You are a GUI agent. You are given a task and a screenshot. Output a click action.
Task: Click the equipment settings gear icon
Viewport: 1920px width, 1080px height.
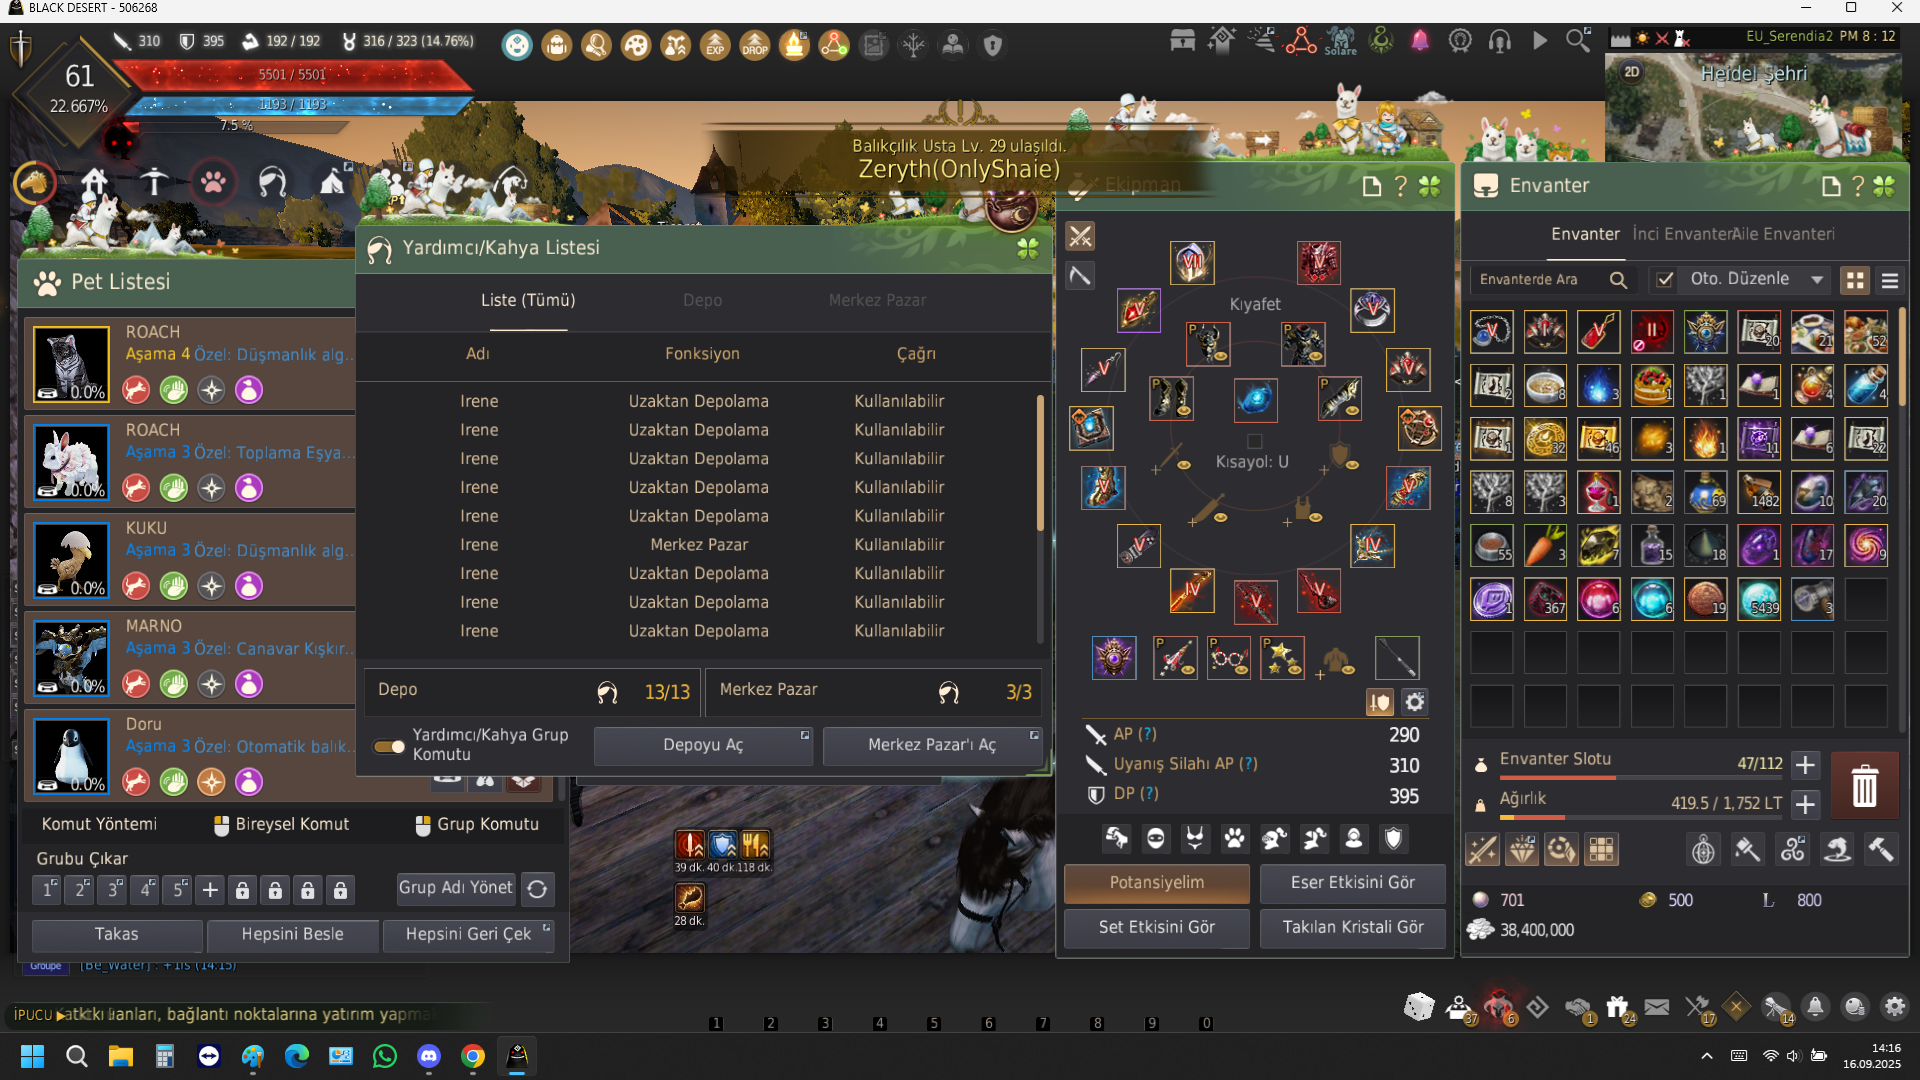[1414, 702]
